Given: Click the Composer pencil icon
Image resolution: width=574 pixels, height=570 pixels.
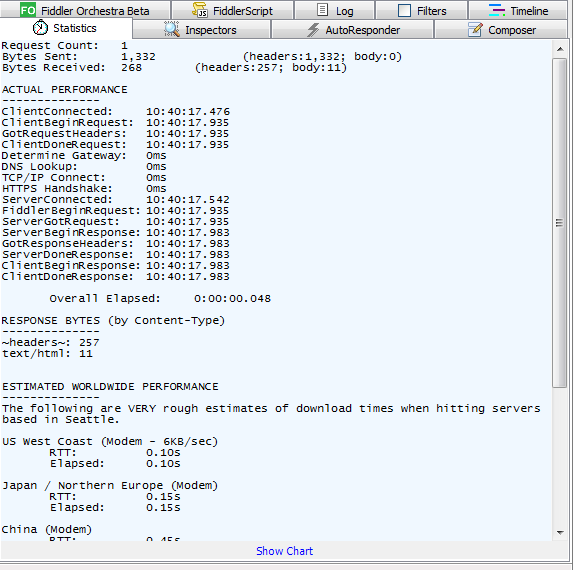Looking at the screenshot, I should [x=475, y=29].
